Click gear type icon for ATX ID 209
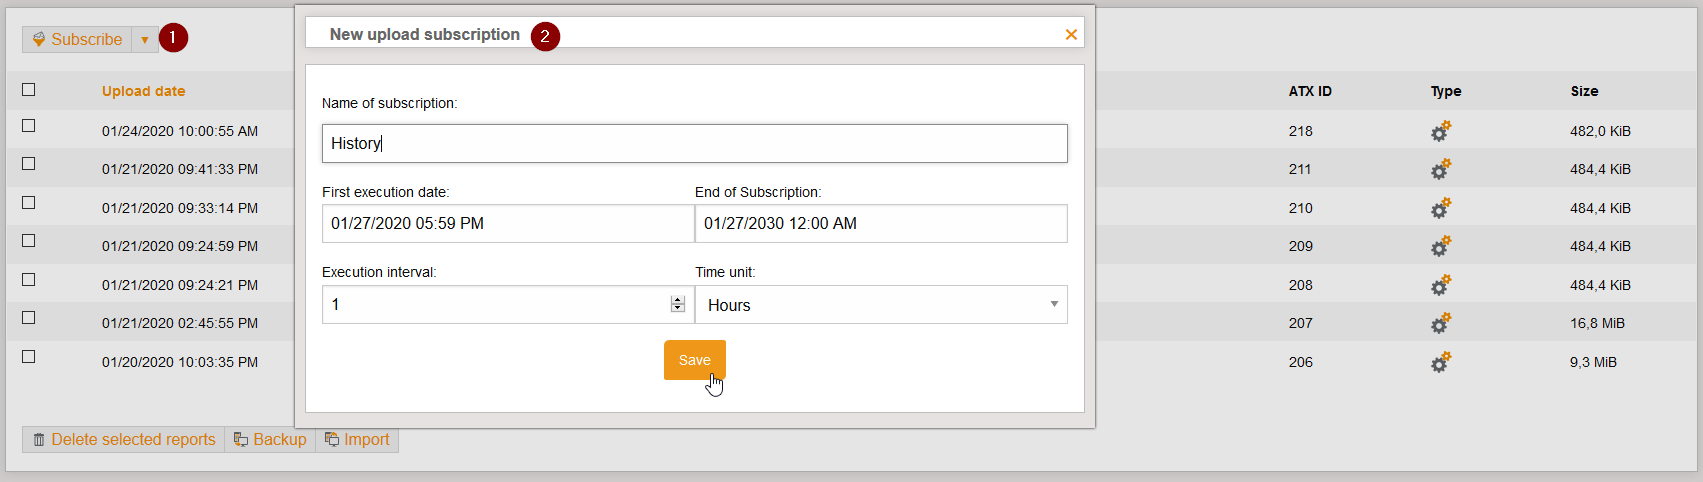1703x482 pixels. pos(1440,246)
